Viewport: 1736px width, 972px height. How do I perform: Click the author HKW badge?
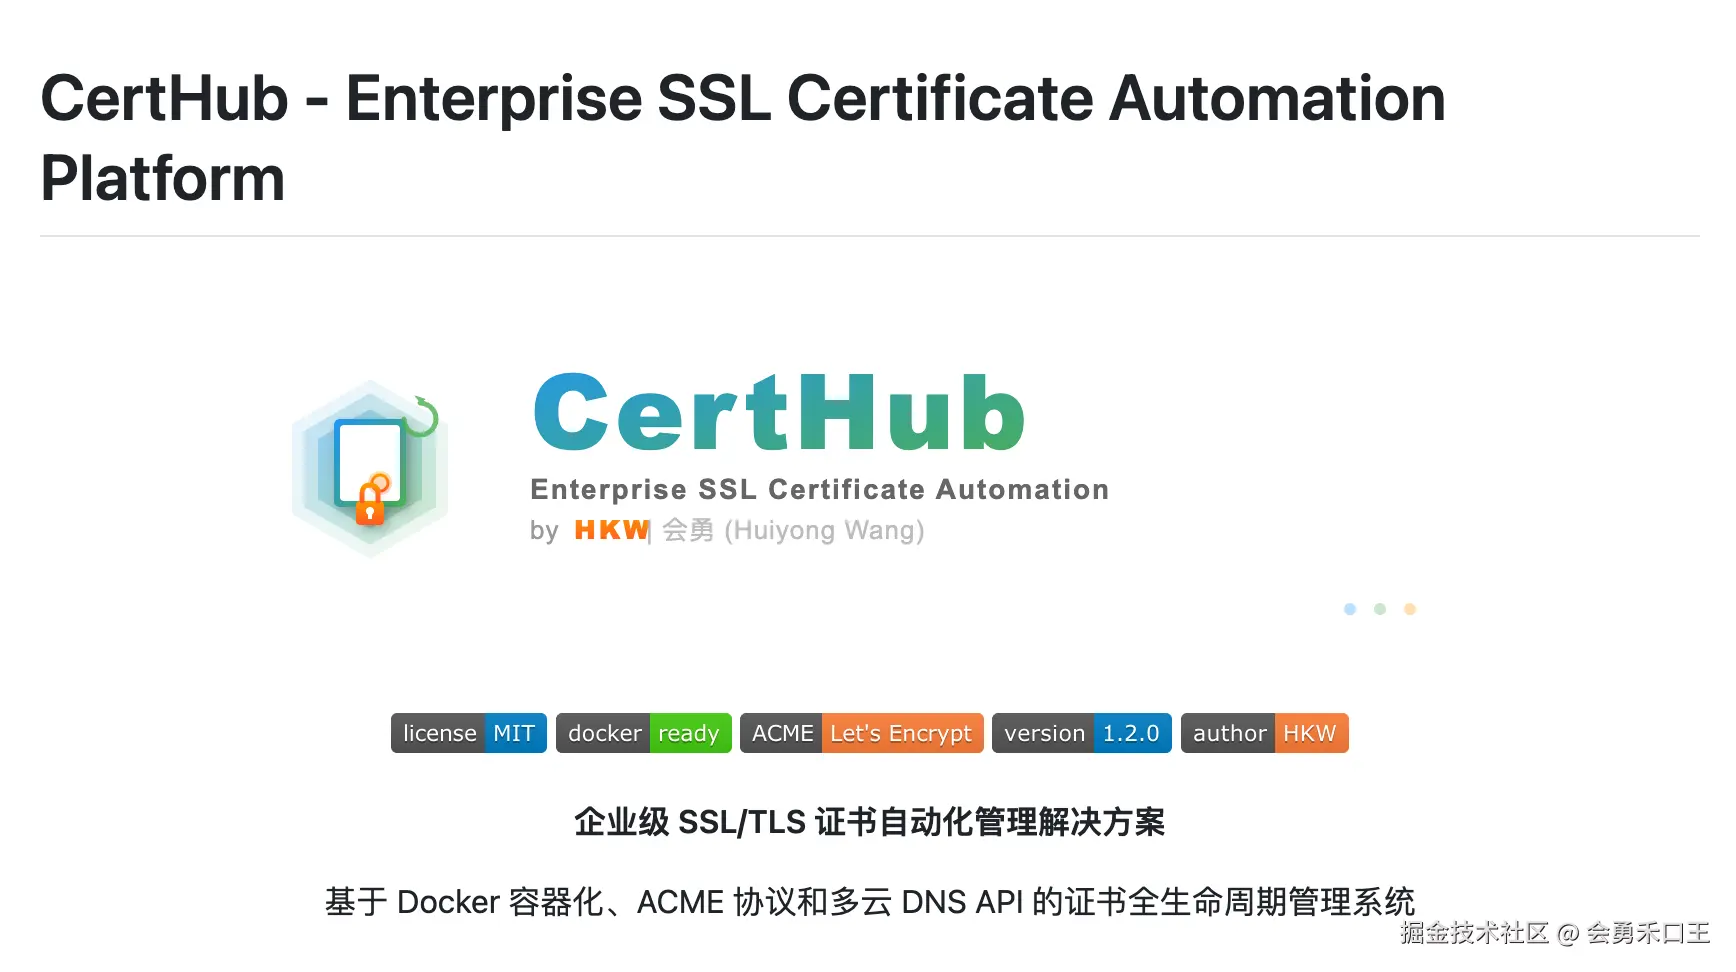[1264, 733]
